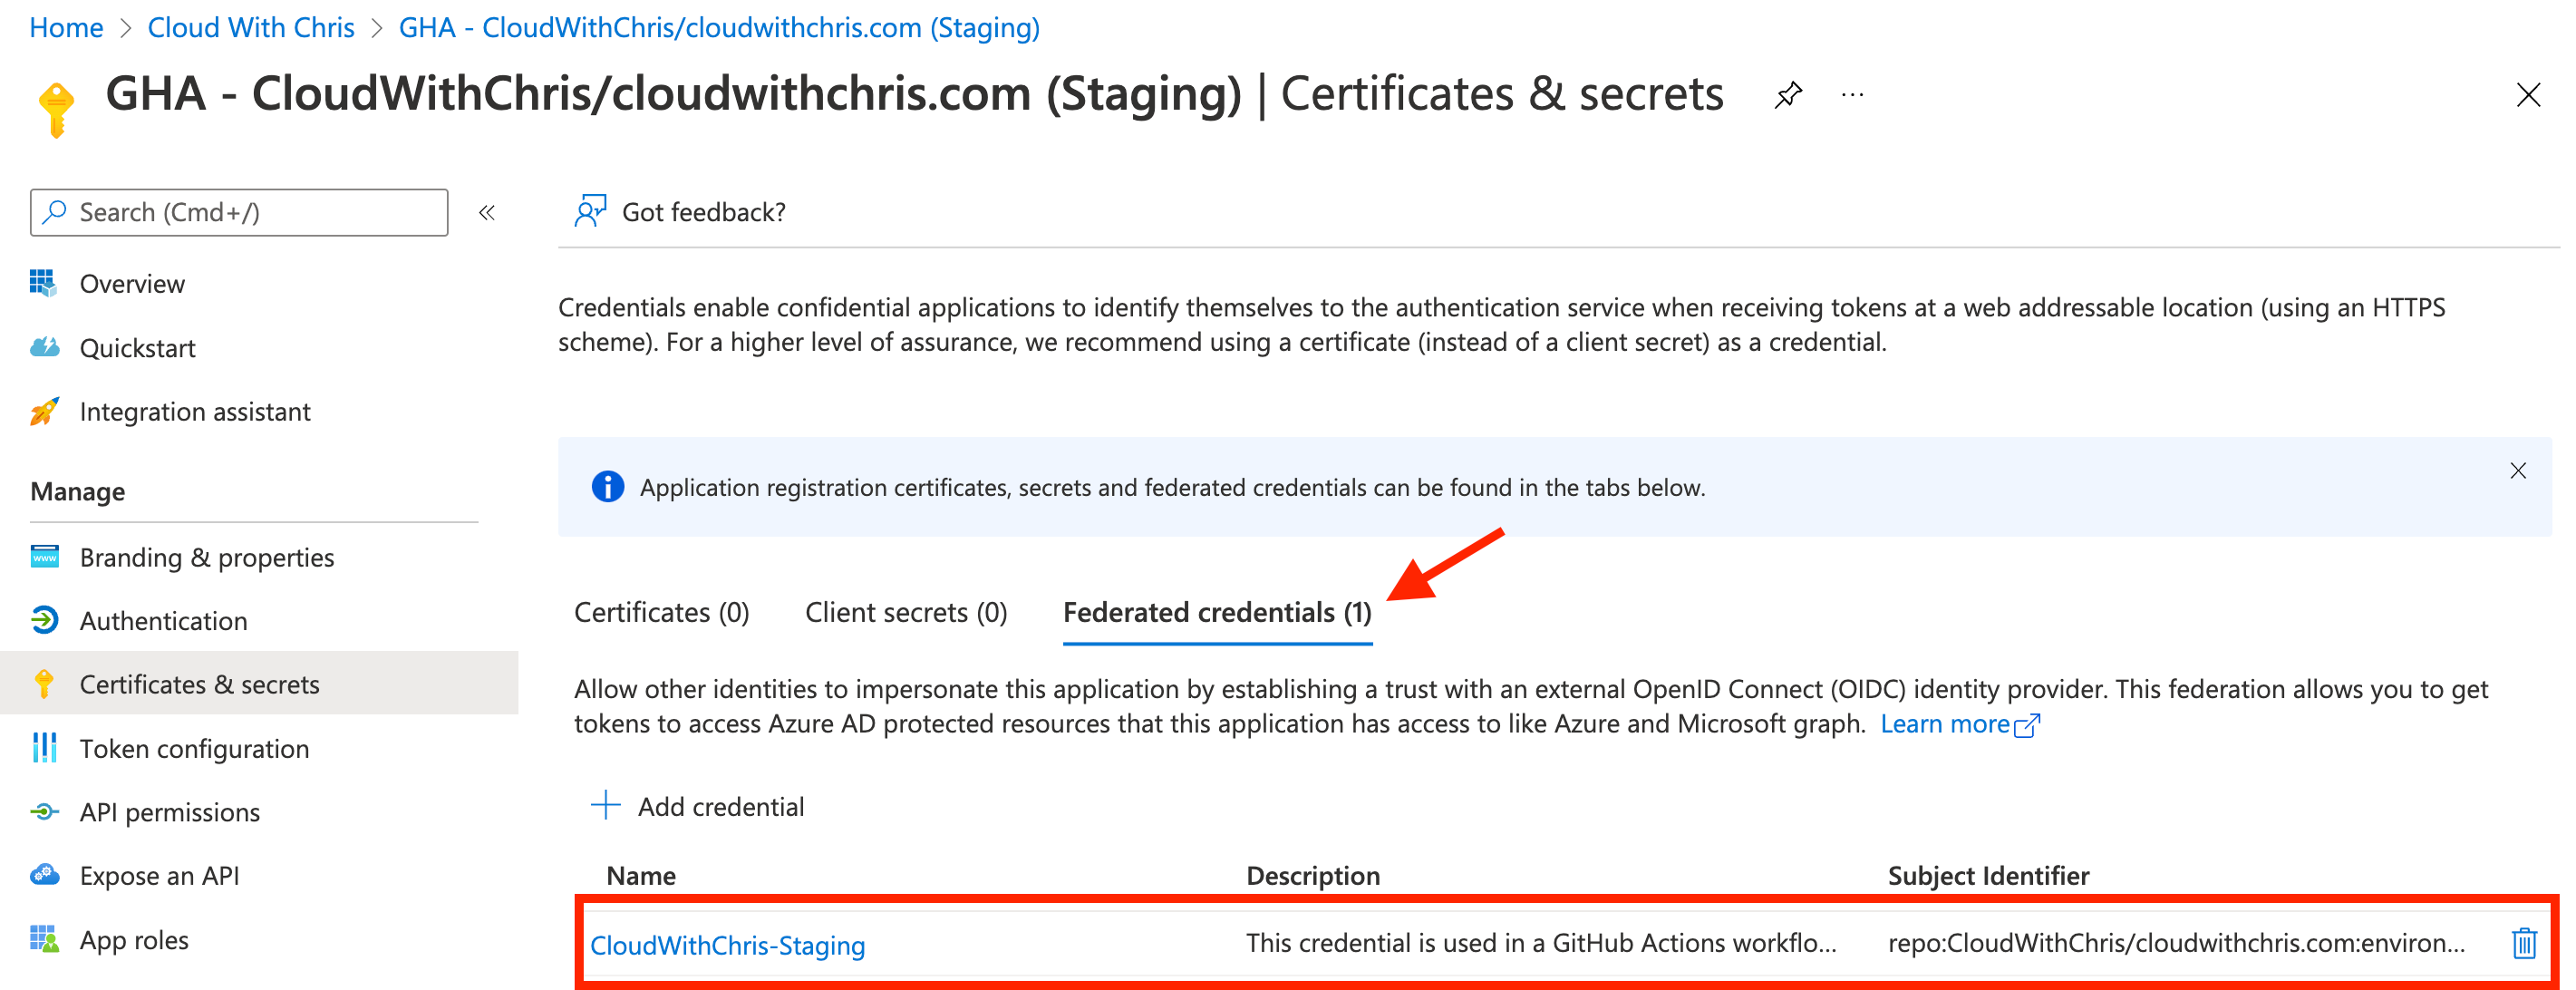Dismiss the application registration info banner
The width and height of the screenshot is (2576, 990).
[2518, 471]
